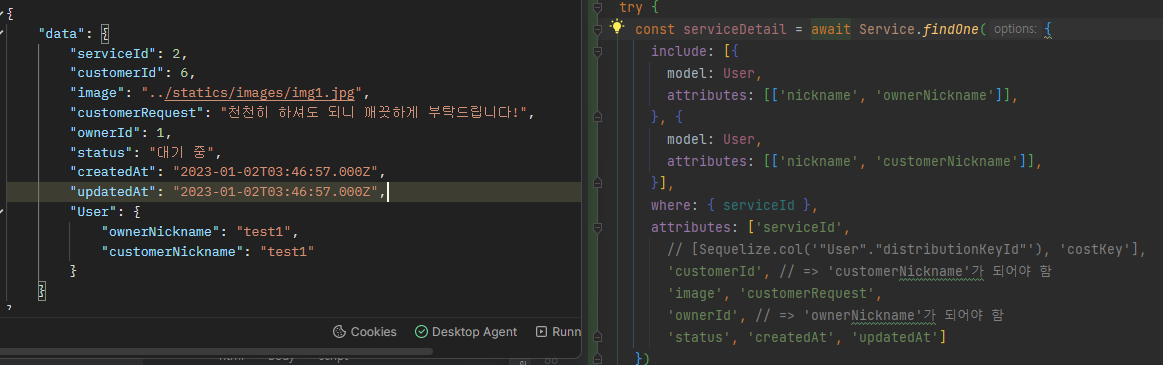Toggle fold marker beside '}],' line

(x=597, y=182)
